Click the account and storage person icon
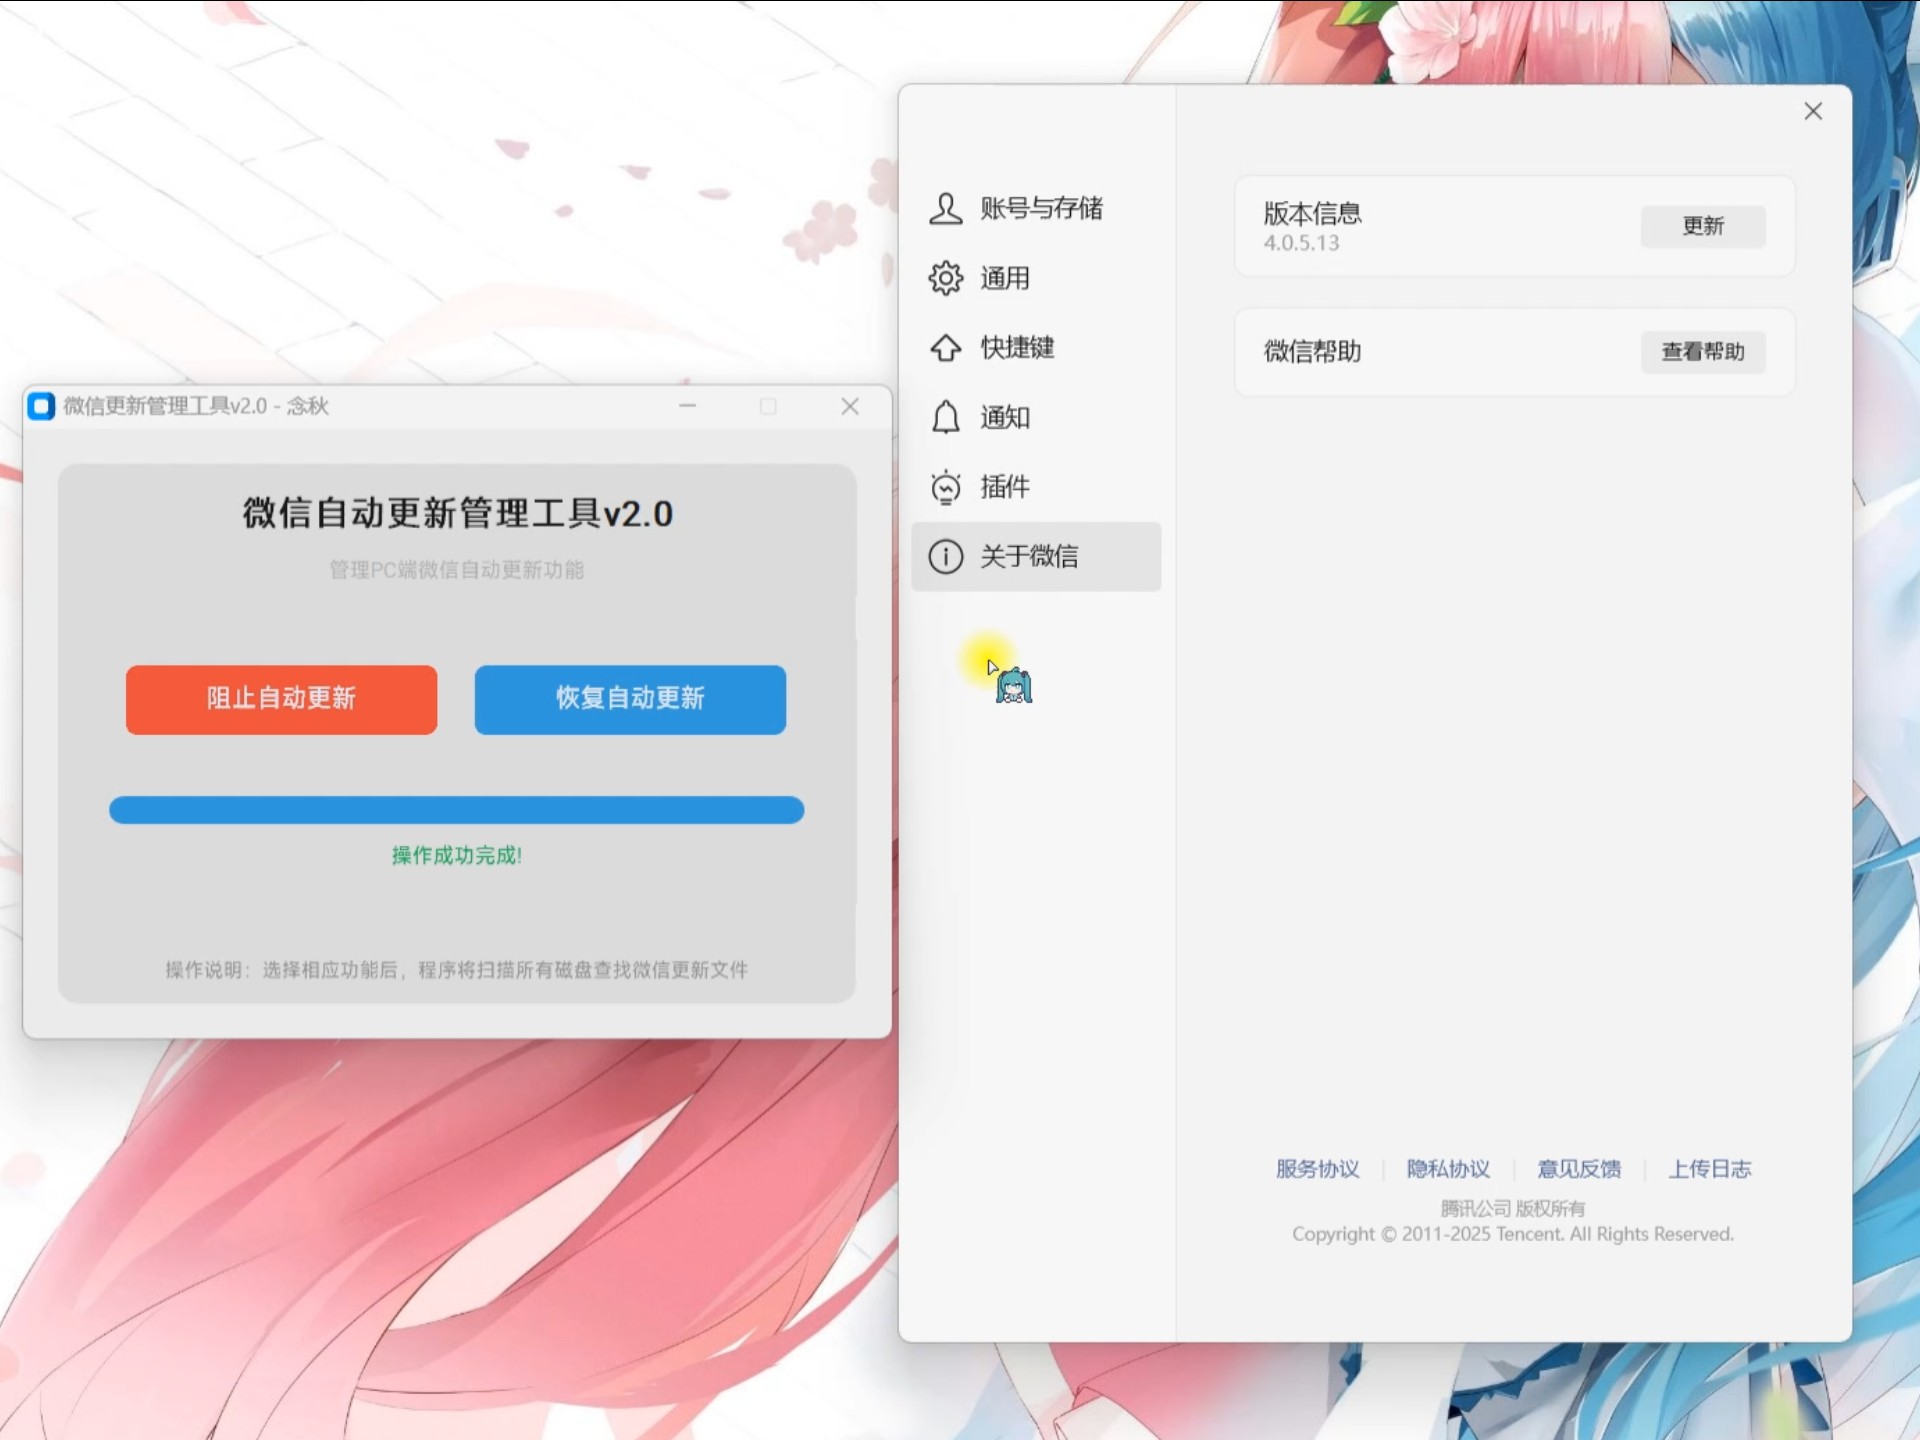 945,208
